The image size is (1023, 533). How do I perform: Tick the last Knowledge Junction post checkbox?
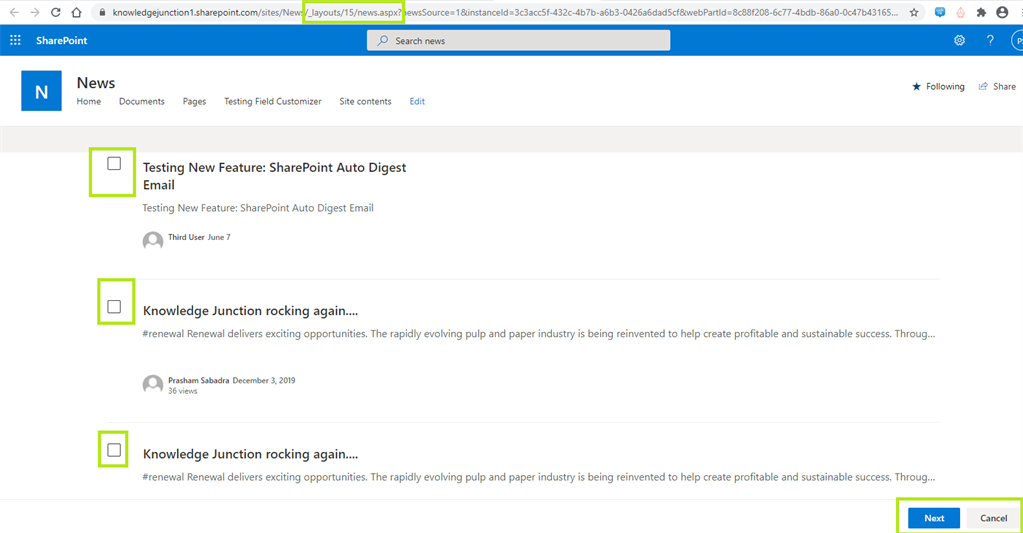[114, 450]
